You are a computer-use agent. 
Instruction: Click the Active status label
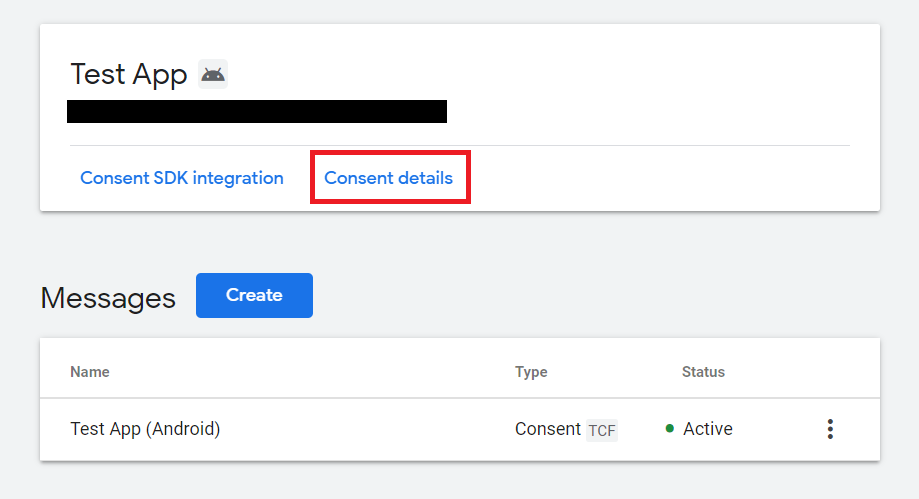(707, 429)
